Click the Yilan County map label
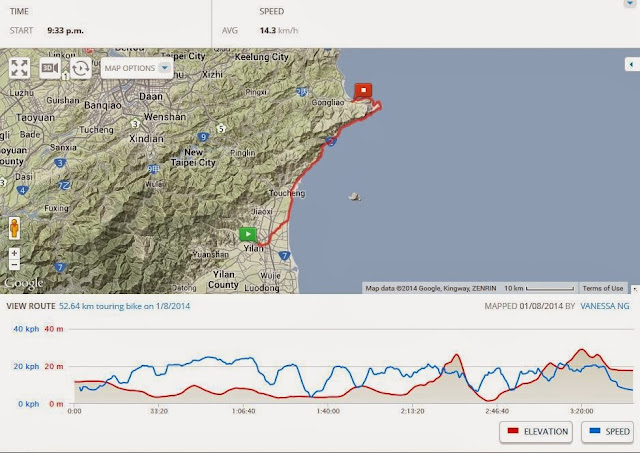Viewport: 640px width, 453px height. click(223, 280)
